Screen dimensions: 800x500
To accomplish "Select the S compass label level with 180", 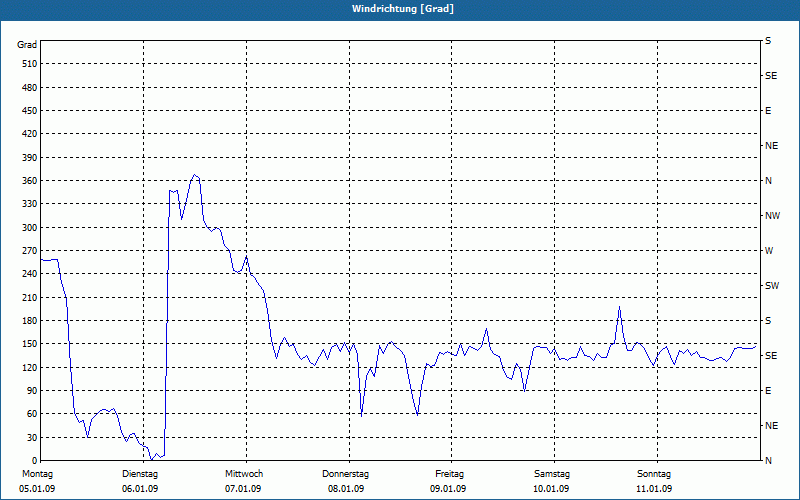I will tap(768, 320).
